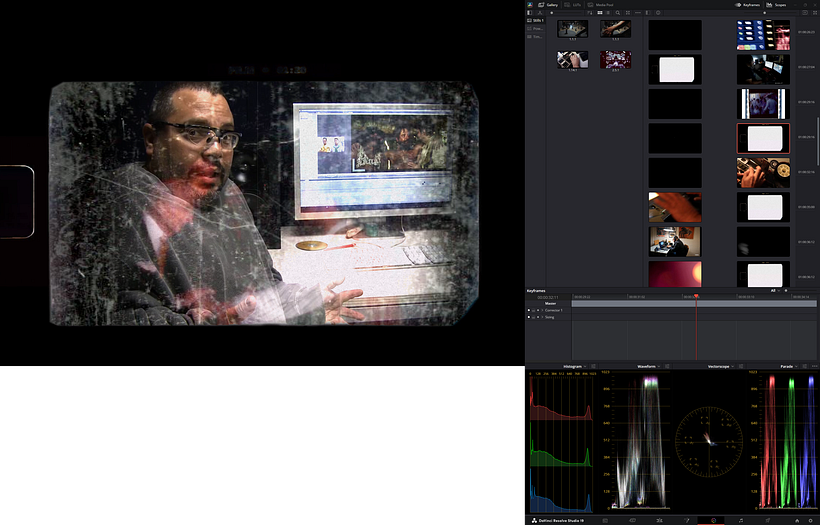Click the Home project manager icon
Viewport: 820px width, 525px height.
coord(797,520)
